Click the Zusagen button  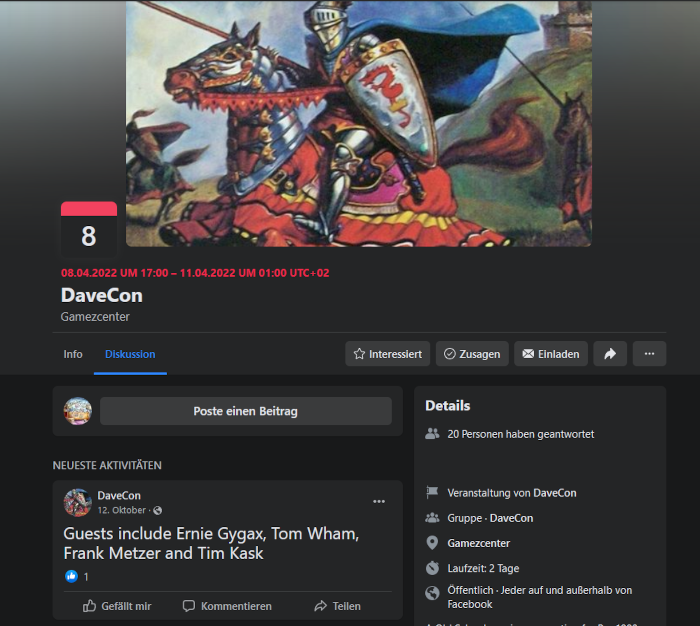coord(472,354)
